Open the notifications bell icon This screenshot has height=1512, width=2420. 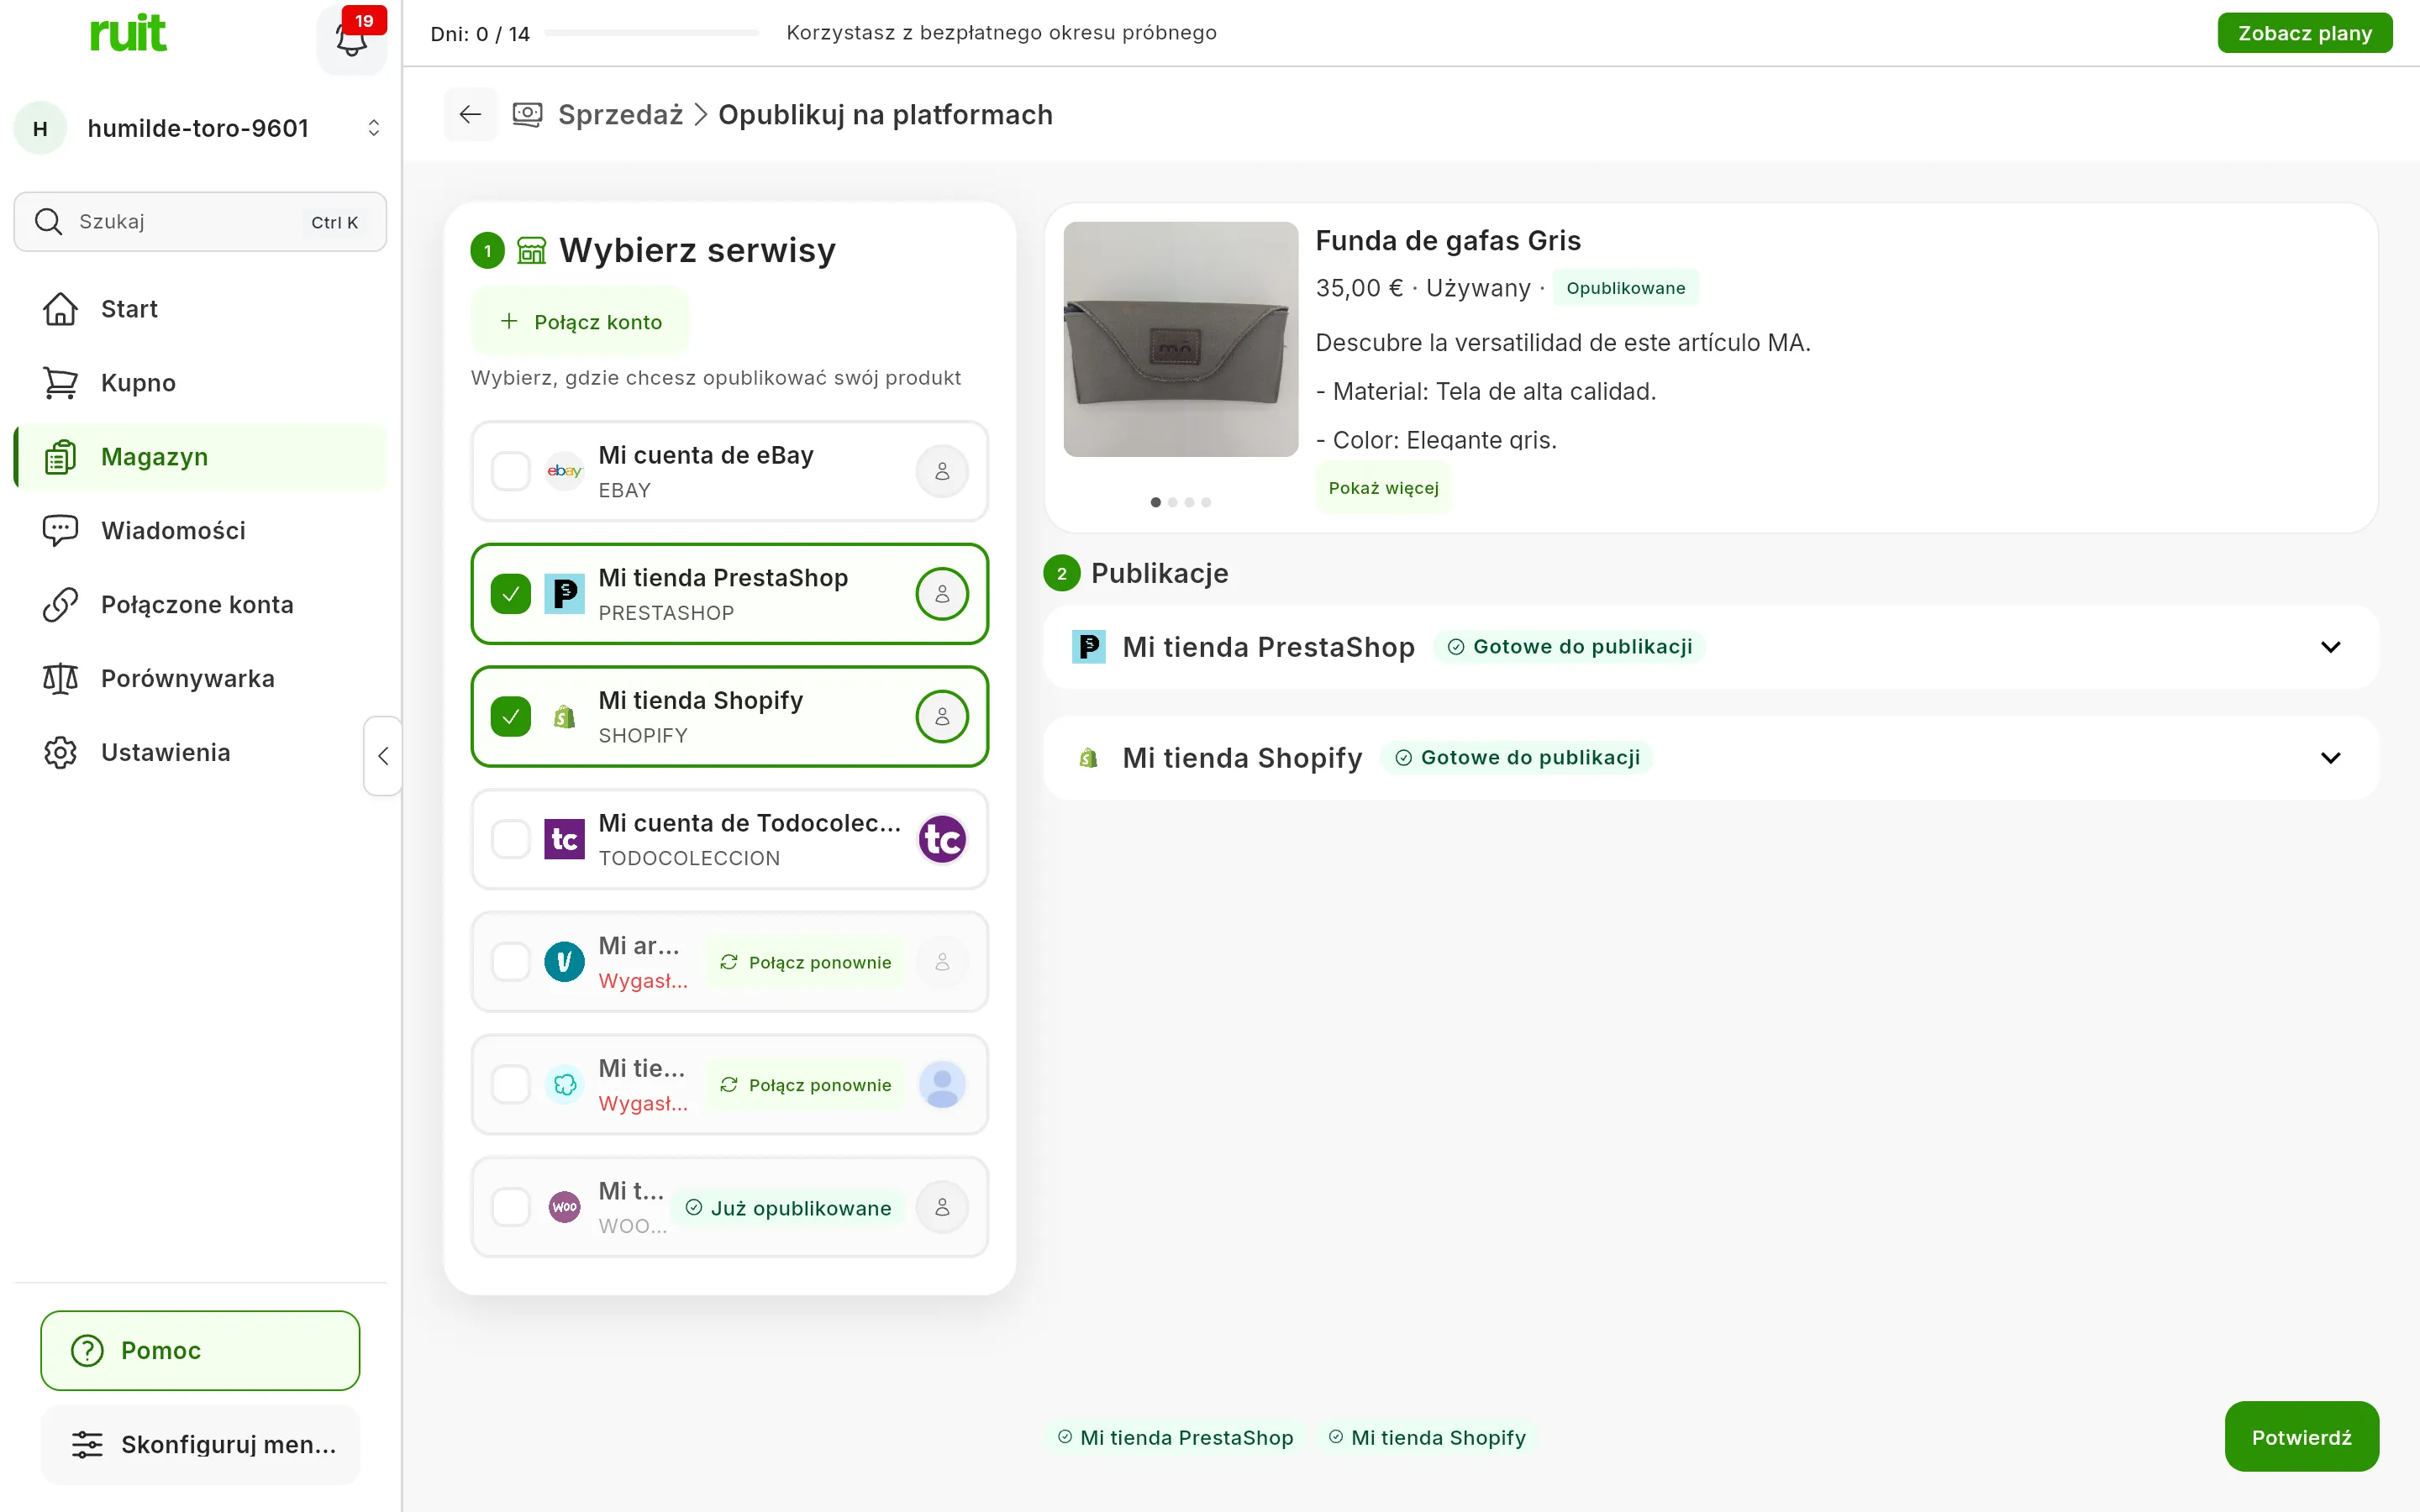point(351,40)
